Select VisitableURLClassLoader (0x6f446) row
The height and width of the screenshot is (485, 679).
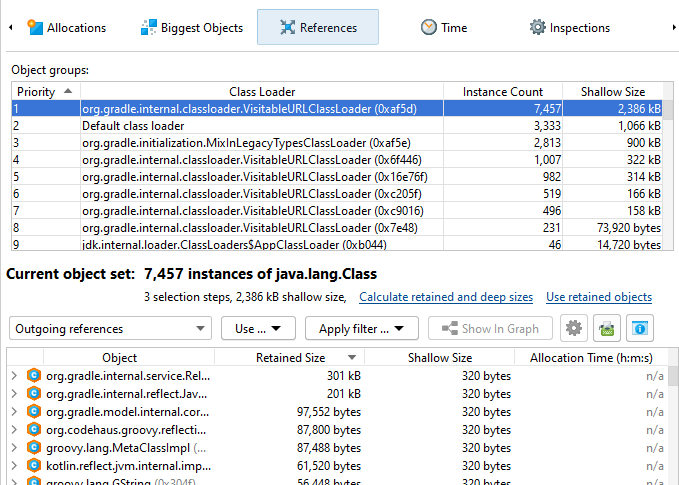click(x=337, y=160)
